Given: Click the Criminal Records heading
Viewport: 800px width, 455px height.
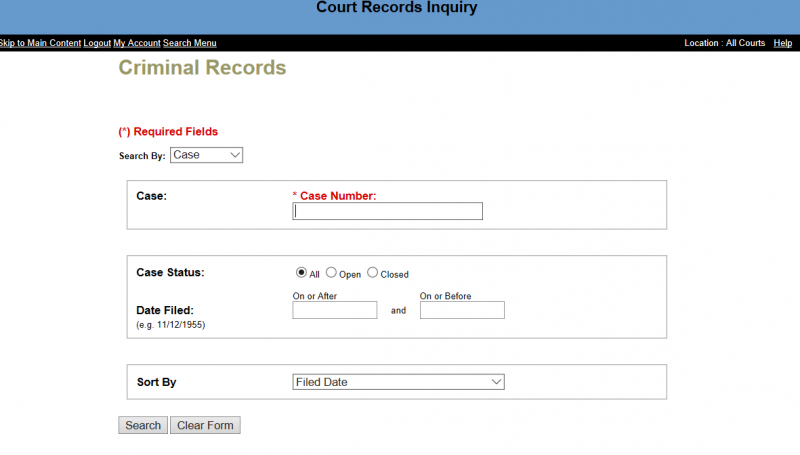Looking at the screenshot, I should pos(202,68).
